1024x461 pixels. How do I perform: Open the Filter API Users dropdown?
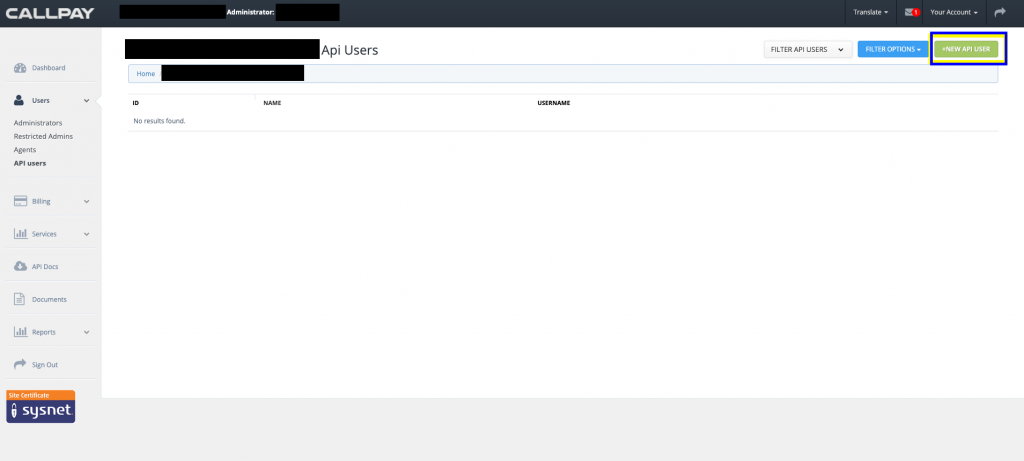pyautogui.click(x=808, y=49)
